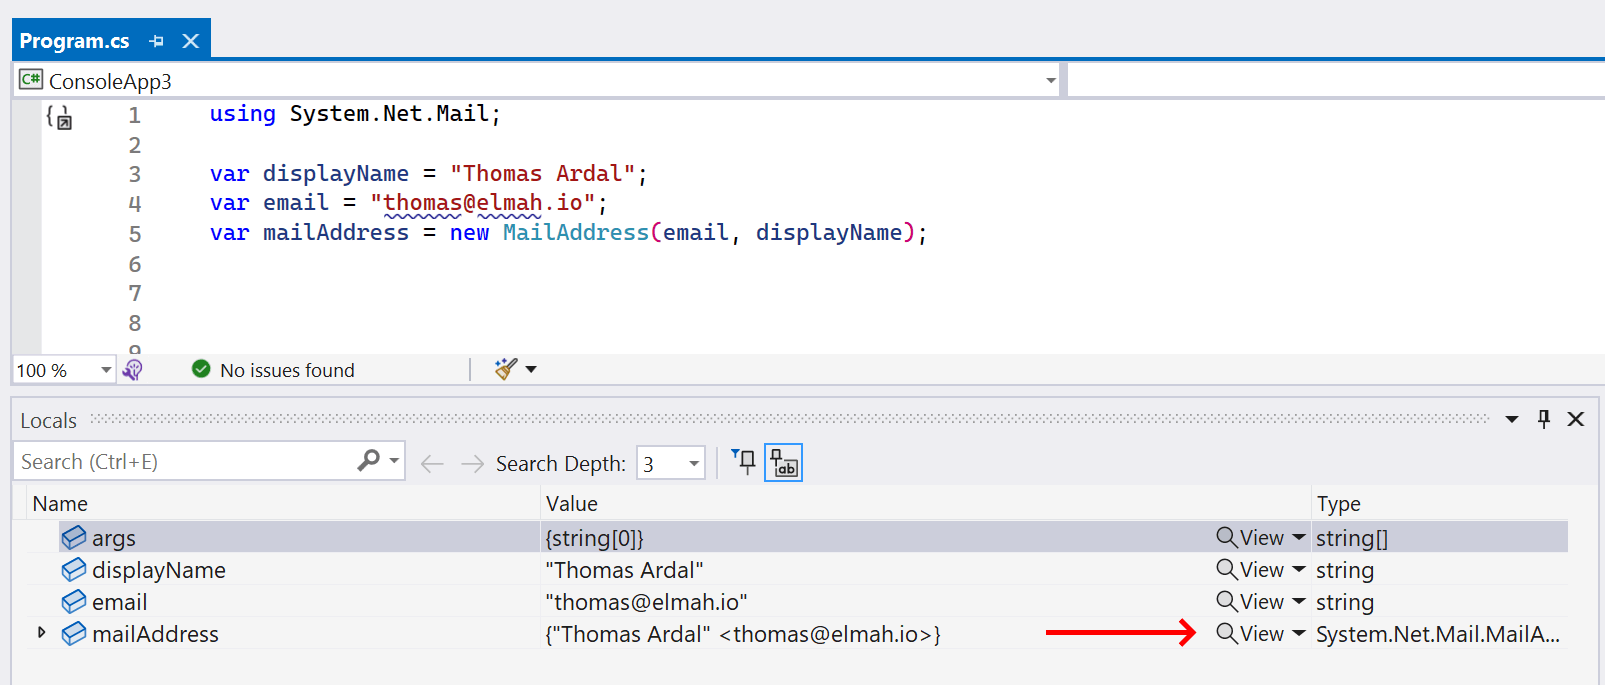Image resolution: width=1605 pixels, height=685 pixels.
Task: Open the ConsoleApp3 project dropdown
Action: coord(1051,81)
